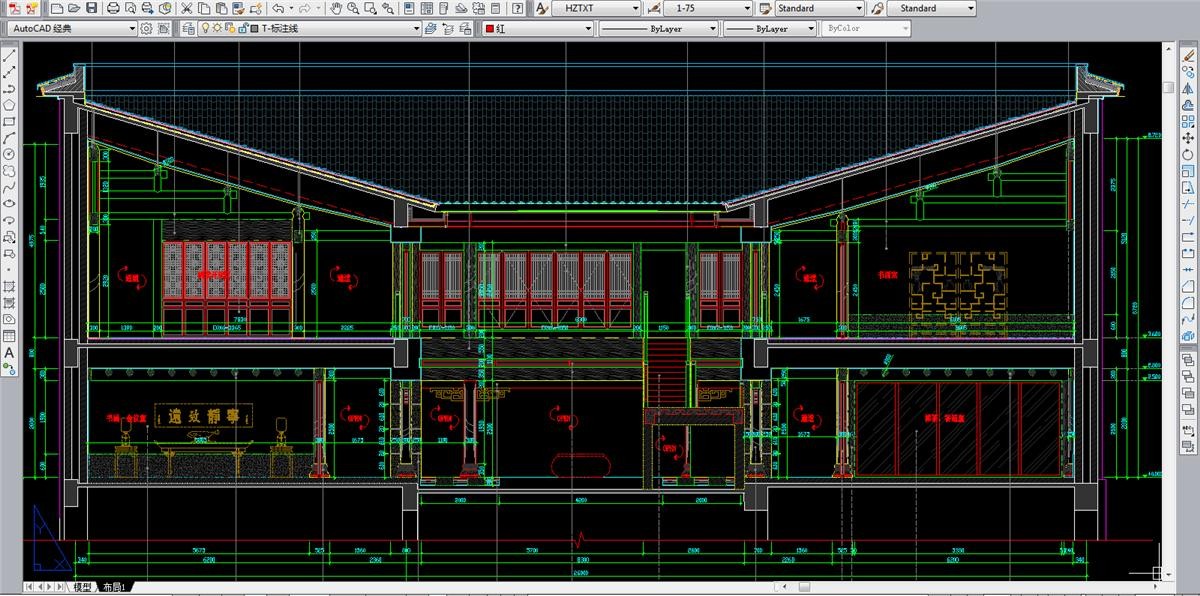
Task: Toggle the layer on/off lightbulb icon
Action: click(x=205, y=29)
